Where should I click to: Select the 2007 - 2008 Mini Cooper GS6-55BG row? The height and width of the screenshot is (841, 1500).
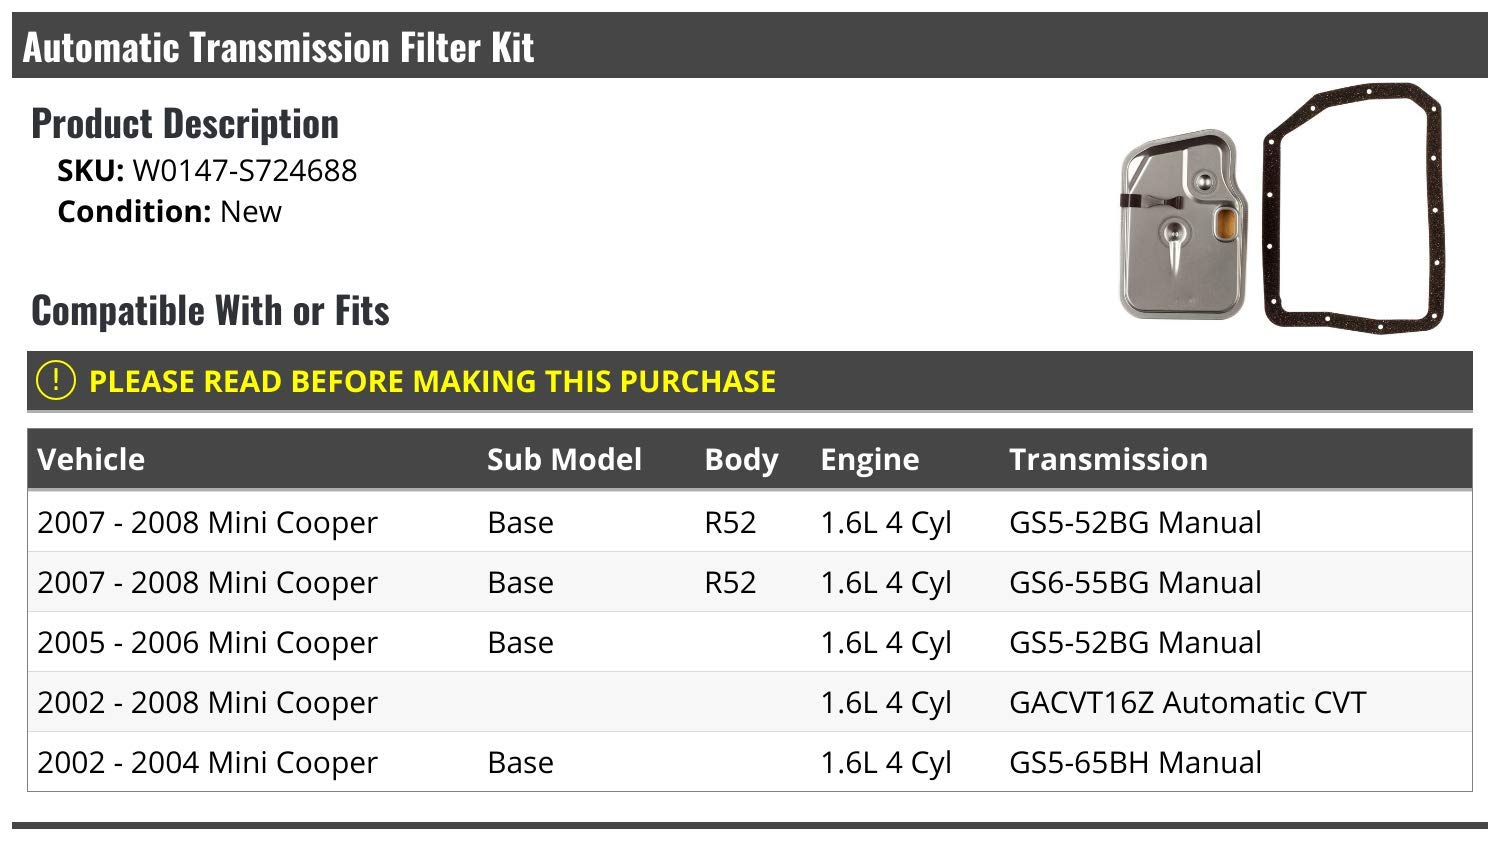[x=749, y=582]
